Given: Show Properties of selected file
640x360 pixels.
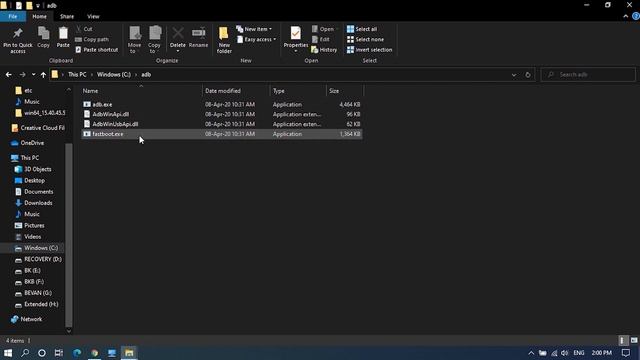Looking at the screenshot, I should coord(296,40).
